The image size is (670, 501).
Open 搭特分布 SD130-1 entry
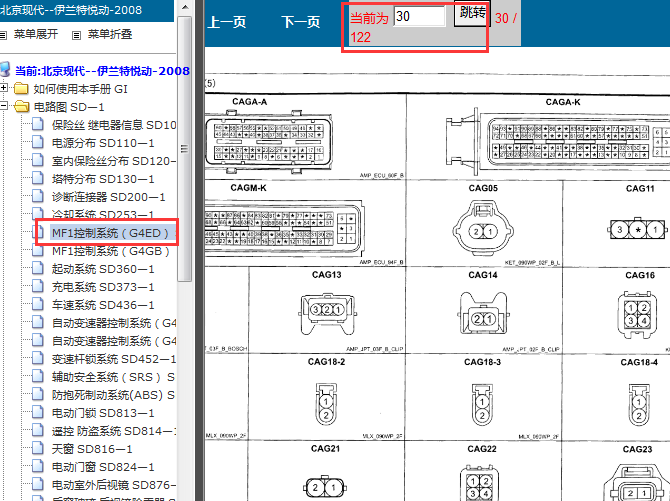coord(103,179)
